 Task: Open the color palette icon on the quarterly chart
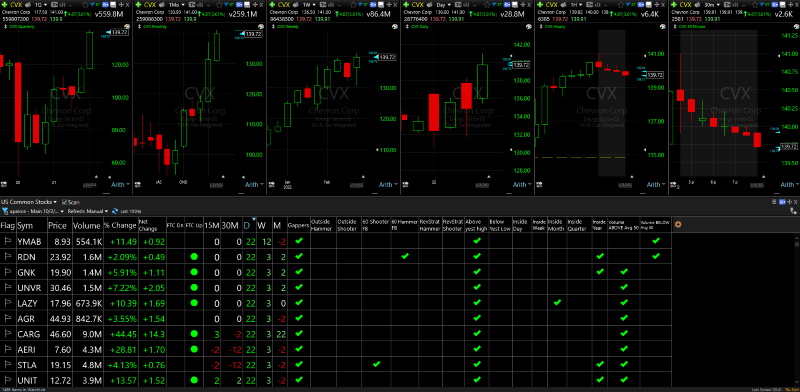127,27
